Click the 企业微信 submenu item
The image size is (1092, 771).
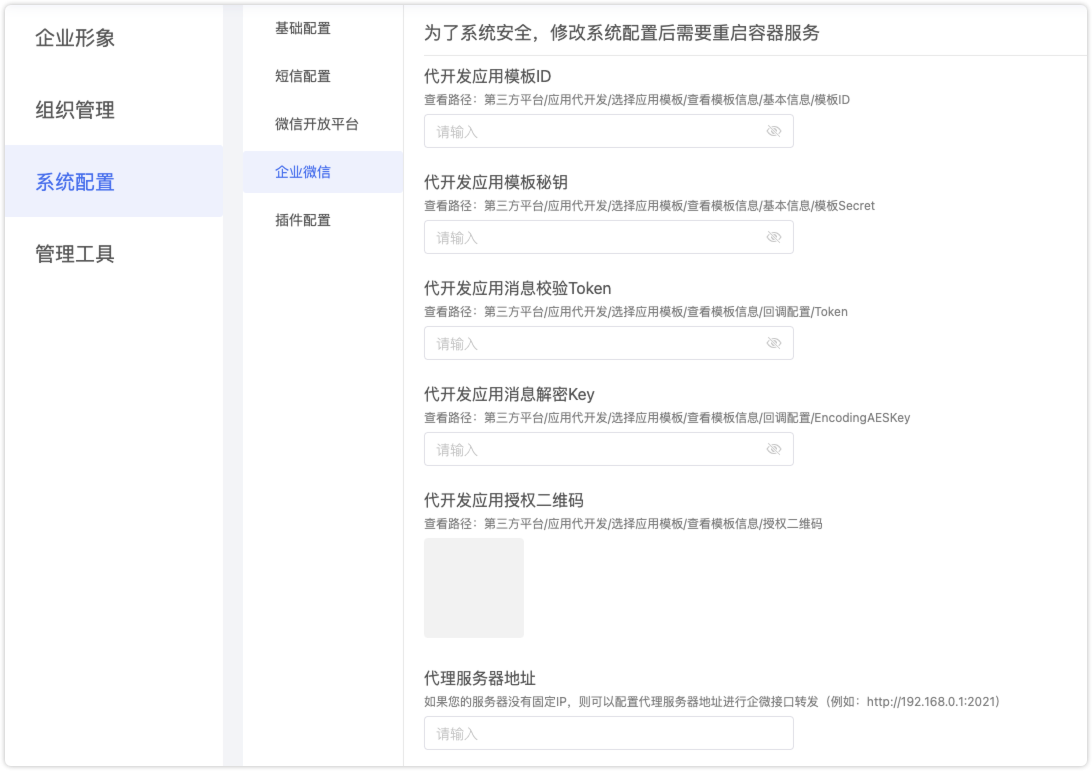click(303, 172)
